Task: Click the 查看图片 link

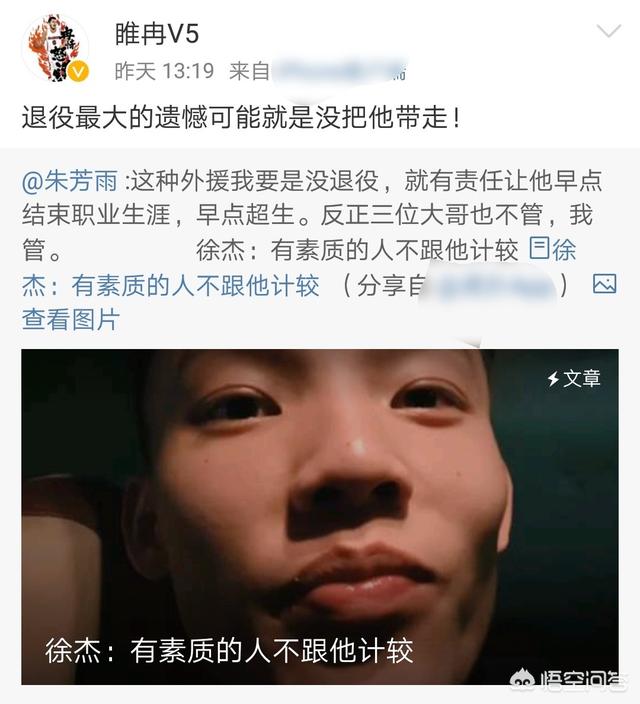Action: pyautogui.click(x=71, y=320)
